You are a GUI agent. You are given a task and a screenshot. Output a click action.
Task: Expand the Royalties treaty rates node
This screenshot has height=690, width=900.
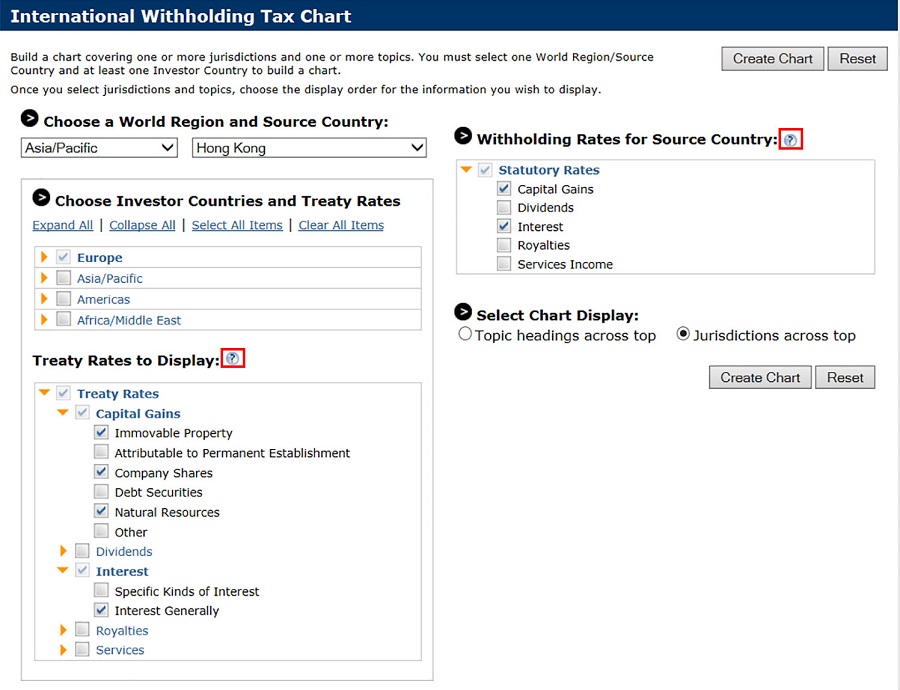(x=64, y=631)
